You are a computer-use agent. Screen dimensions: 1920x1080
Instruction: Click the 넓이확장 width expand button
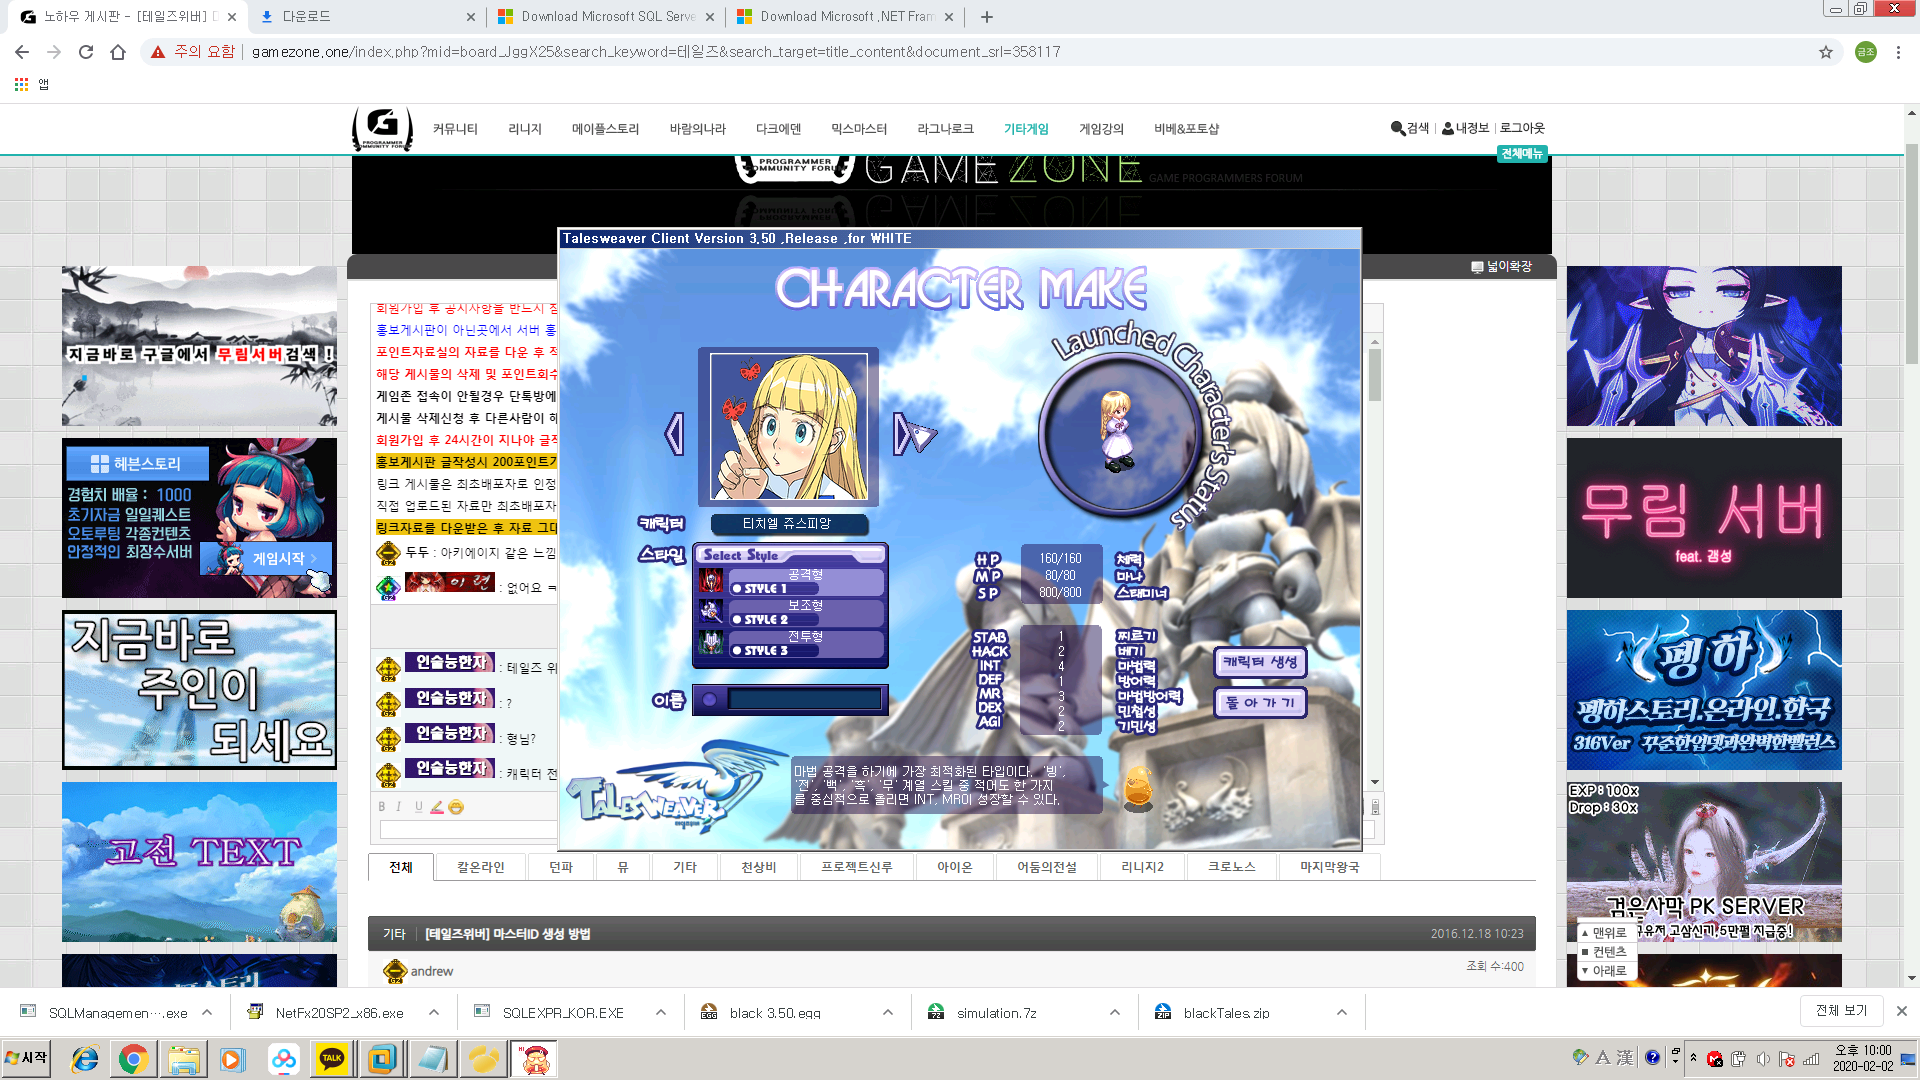tap(1502, 267)
